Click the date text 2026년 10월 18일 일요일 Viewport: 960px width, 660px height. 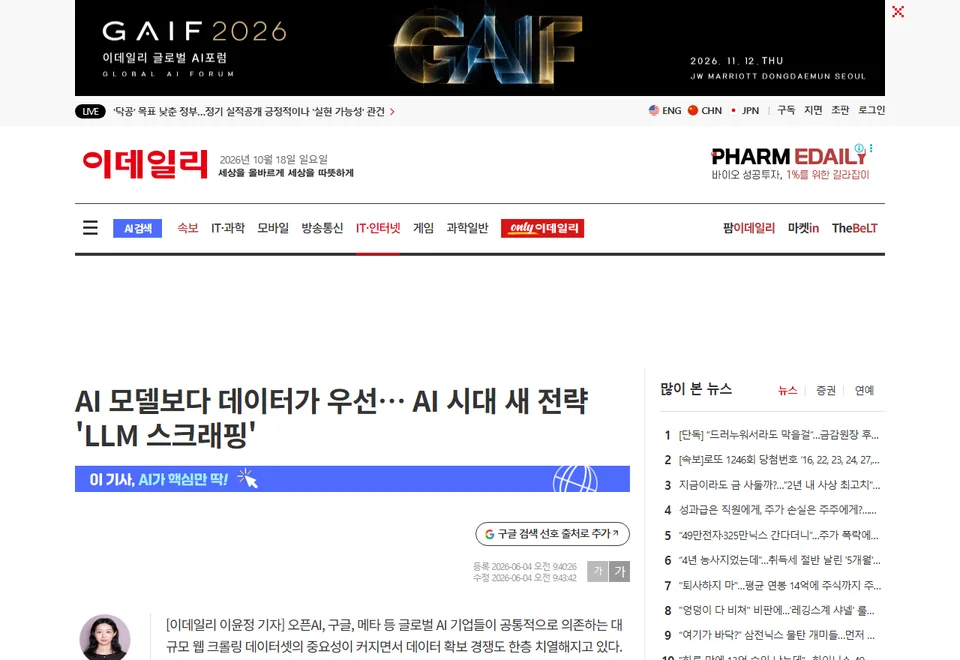274,160
